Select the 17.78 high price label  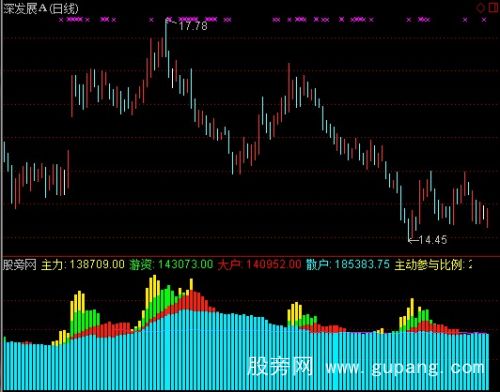pos(193,26)
